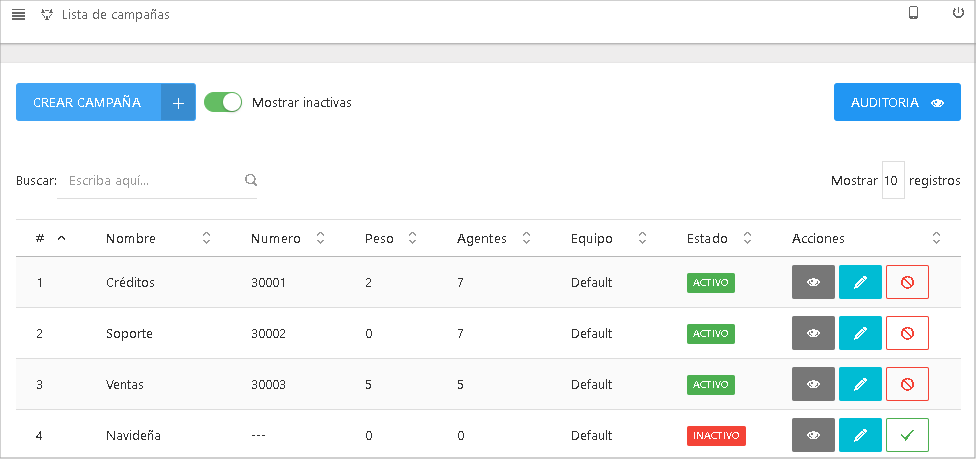Edit the Créditos campaign with pencil icon

point(860,282)
